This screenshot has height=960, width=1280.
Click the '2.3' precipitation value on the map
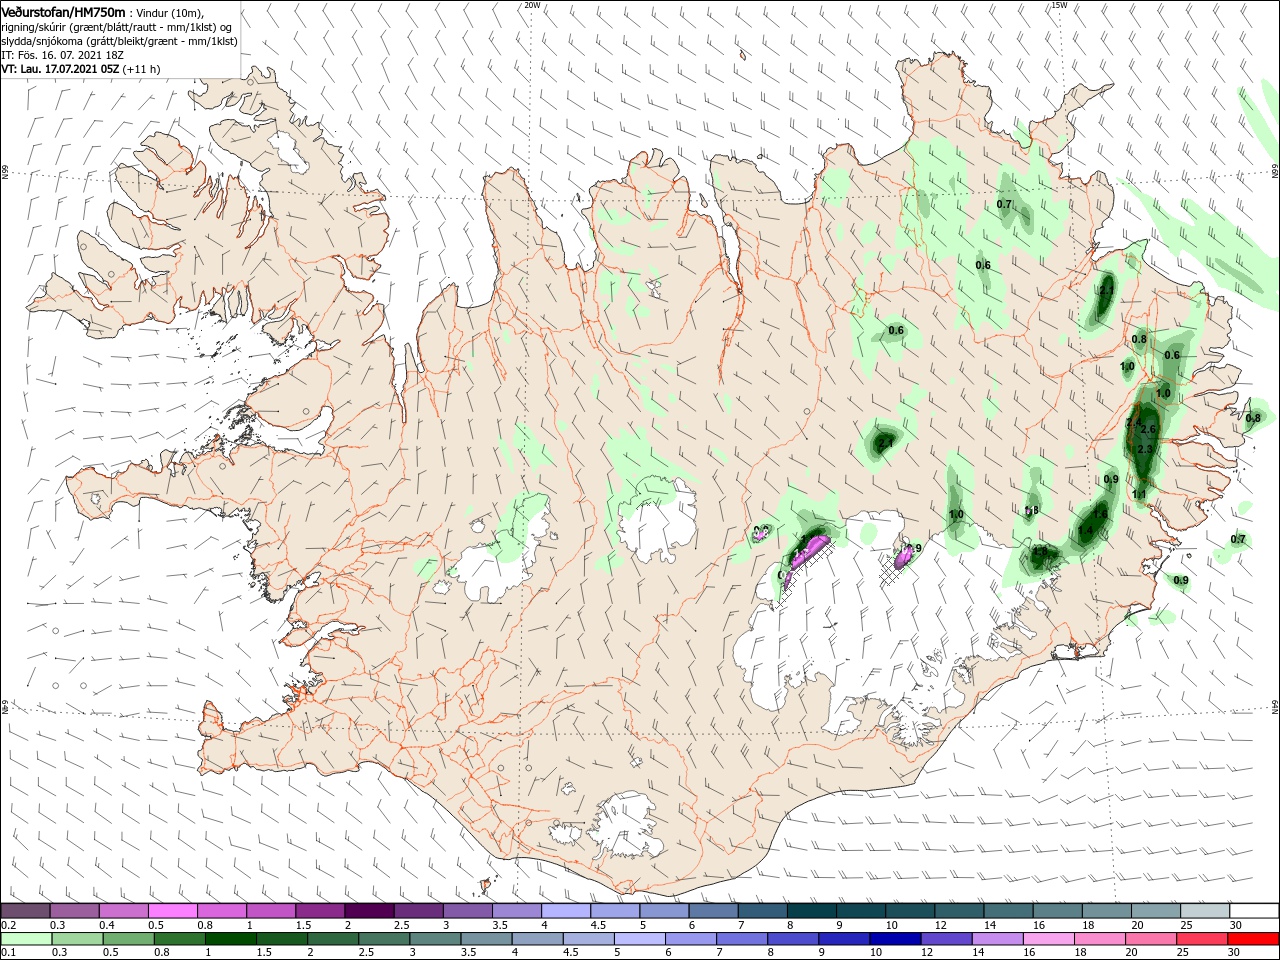click(x=1146, y=450)
